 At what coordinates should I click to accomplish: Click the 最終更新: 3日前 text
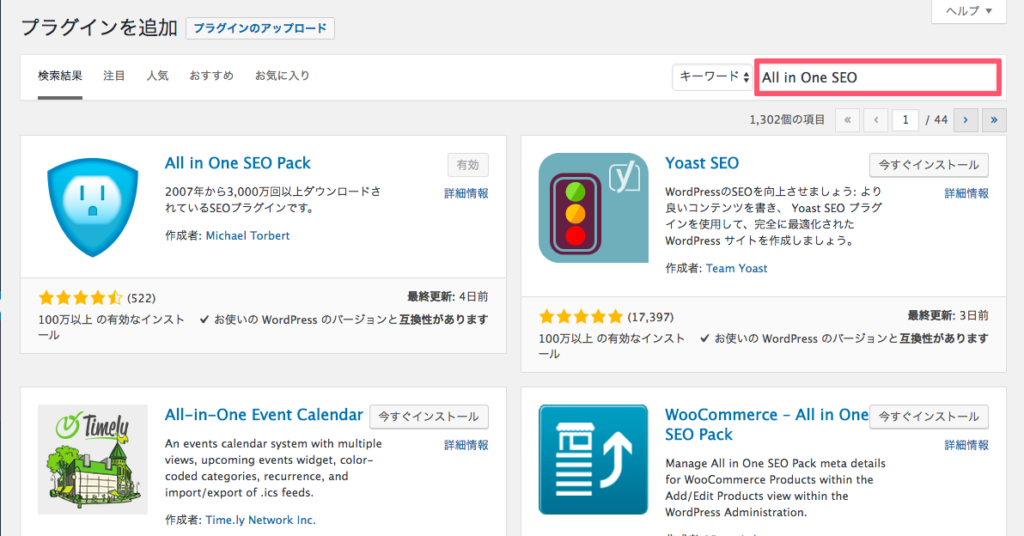pyautogui.click(x=948, y=316)
